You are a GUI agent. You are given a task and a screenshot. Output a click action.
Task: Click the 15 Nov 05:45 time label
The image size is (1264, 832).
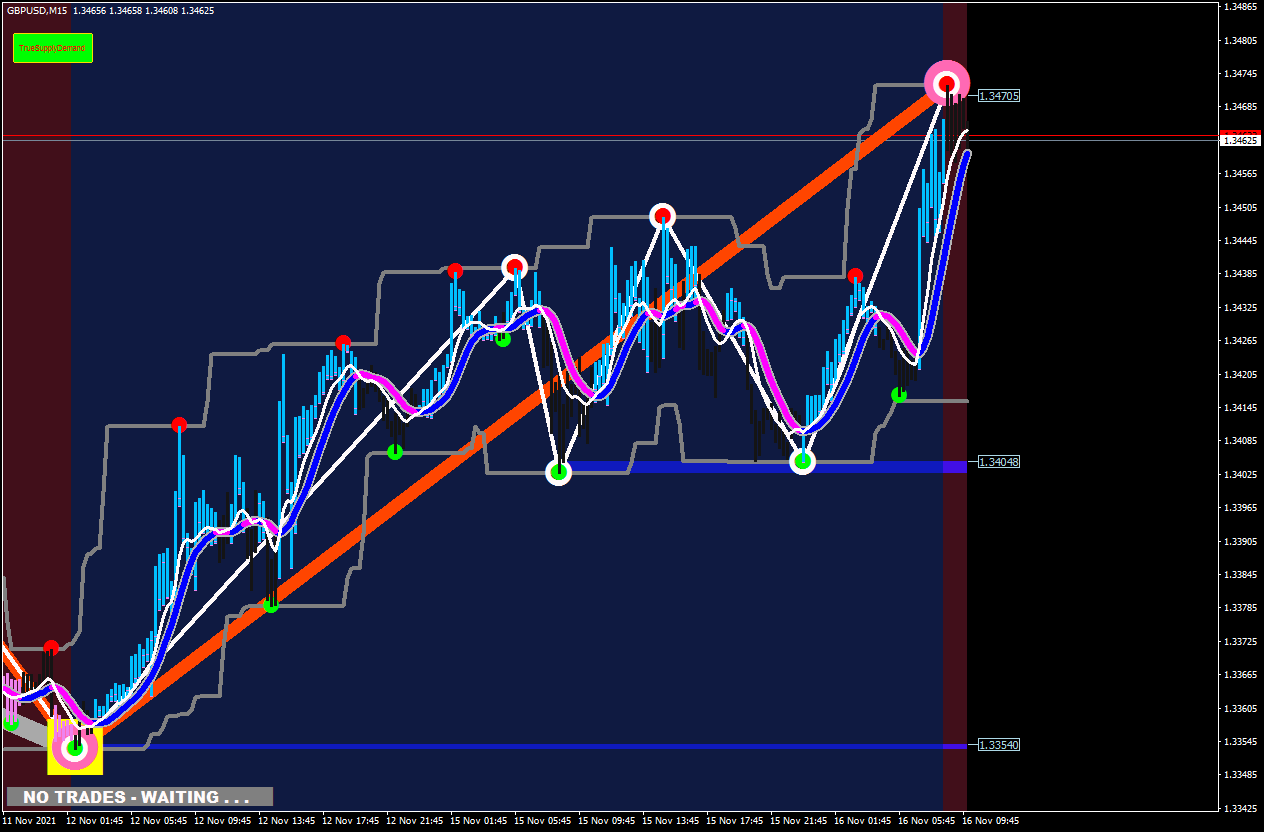click(x=543, y=821)
